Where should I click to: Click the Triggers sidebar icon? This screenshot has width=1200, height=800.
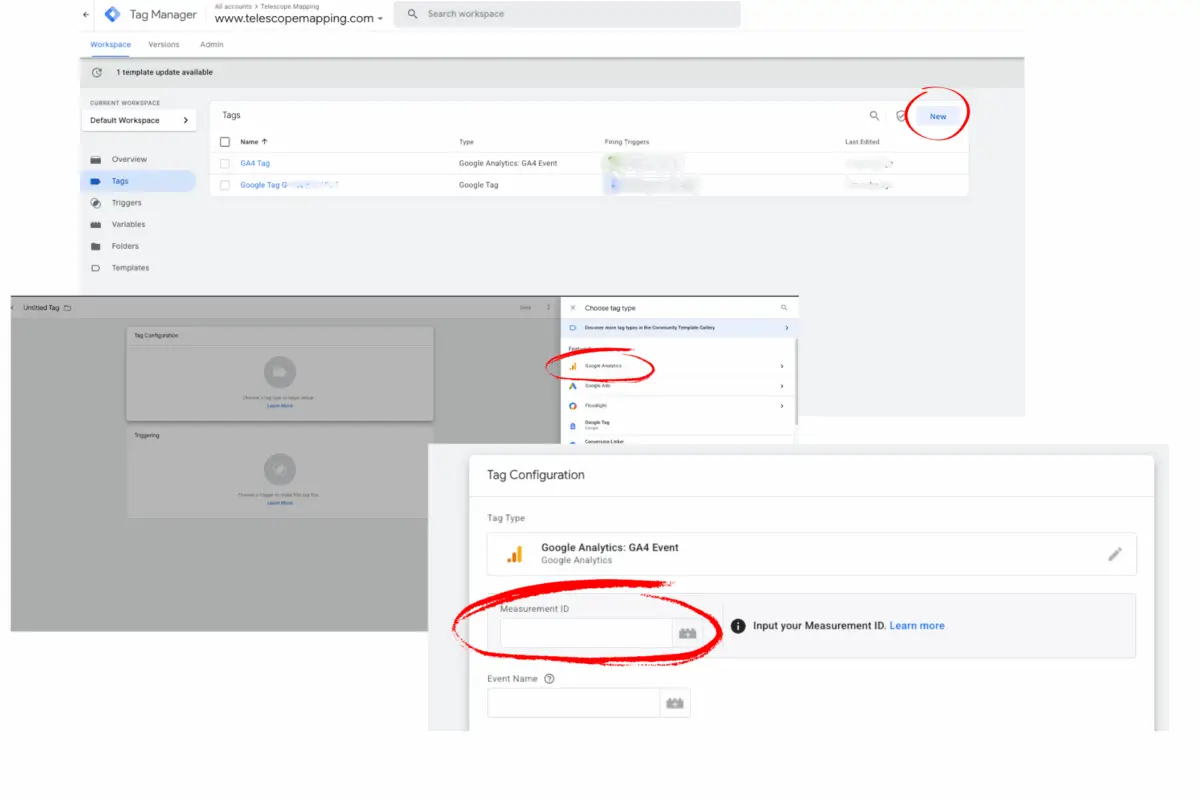(96, 203)
